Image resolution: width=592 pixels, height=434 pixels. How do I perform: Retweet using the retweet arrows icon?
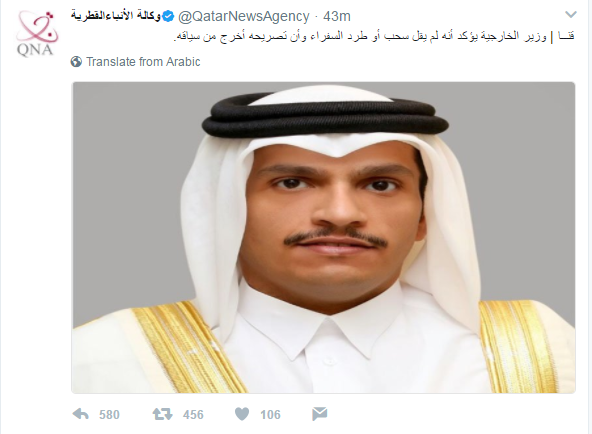click(x=162, y=414)
